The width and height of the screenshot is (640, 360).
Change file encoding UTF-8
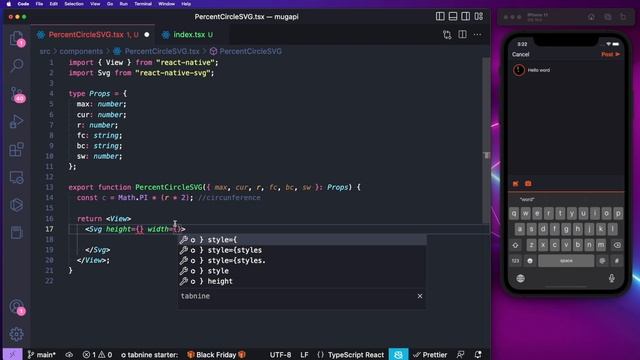coord(280,355)
